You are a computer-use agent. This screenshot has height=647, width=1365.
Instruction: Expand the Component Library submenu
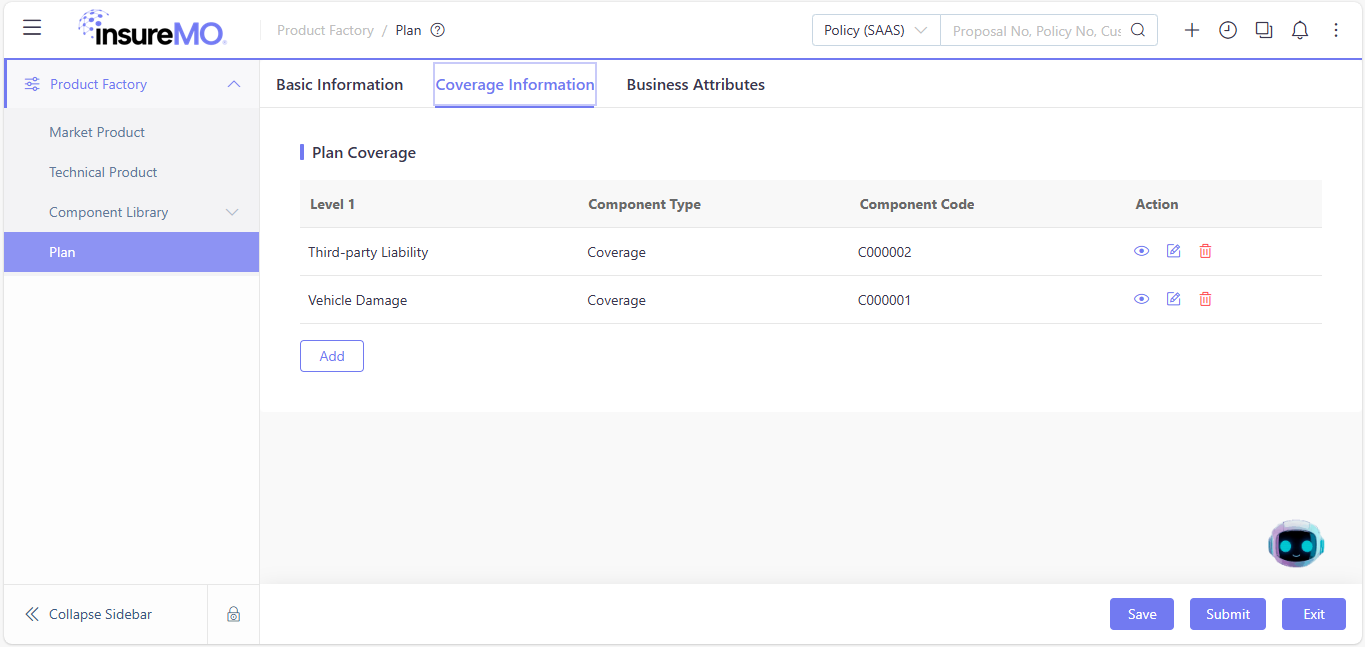point(232,212)
